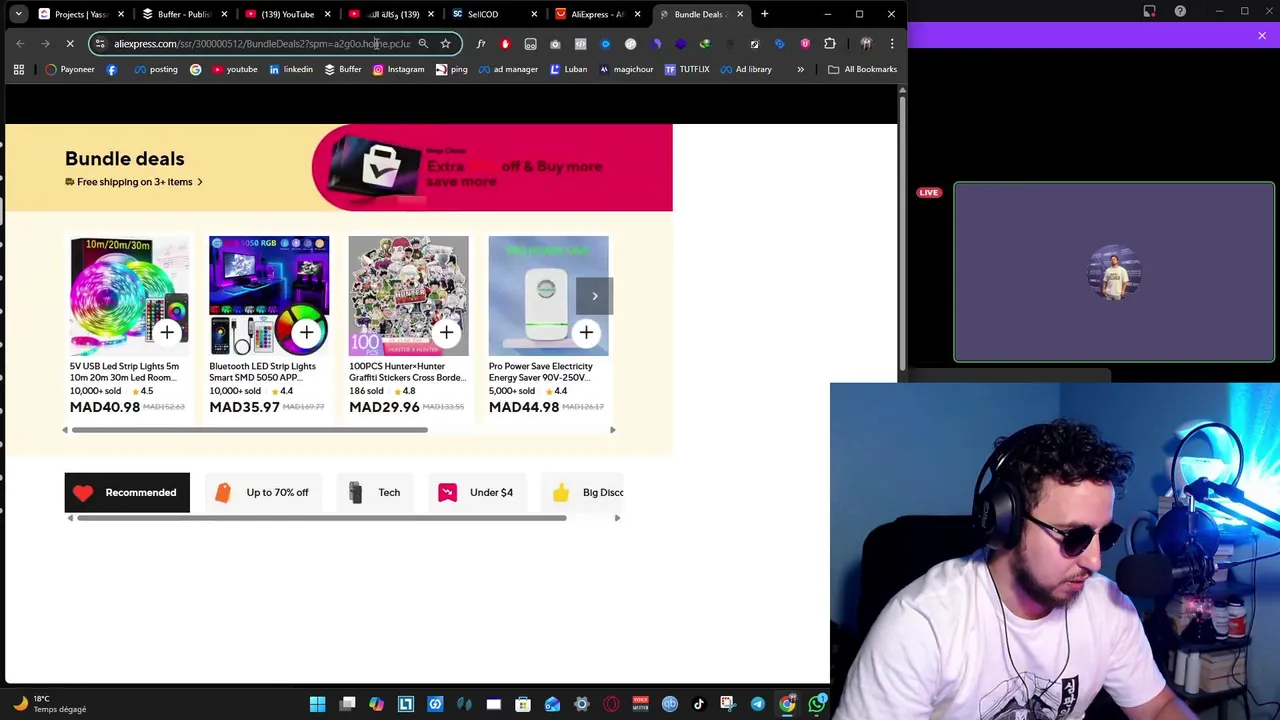Expand the hidden bookmarks chevron
1280x720 pixels.
[x=800, y=69]
